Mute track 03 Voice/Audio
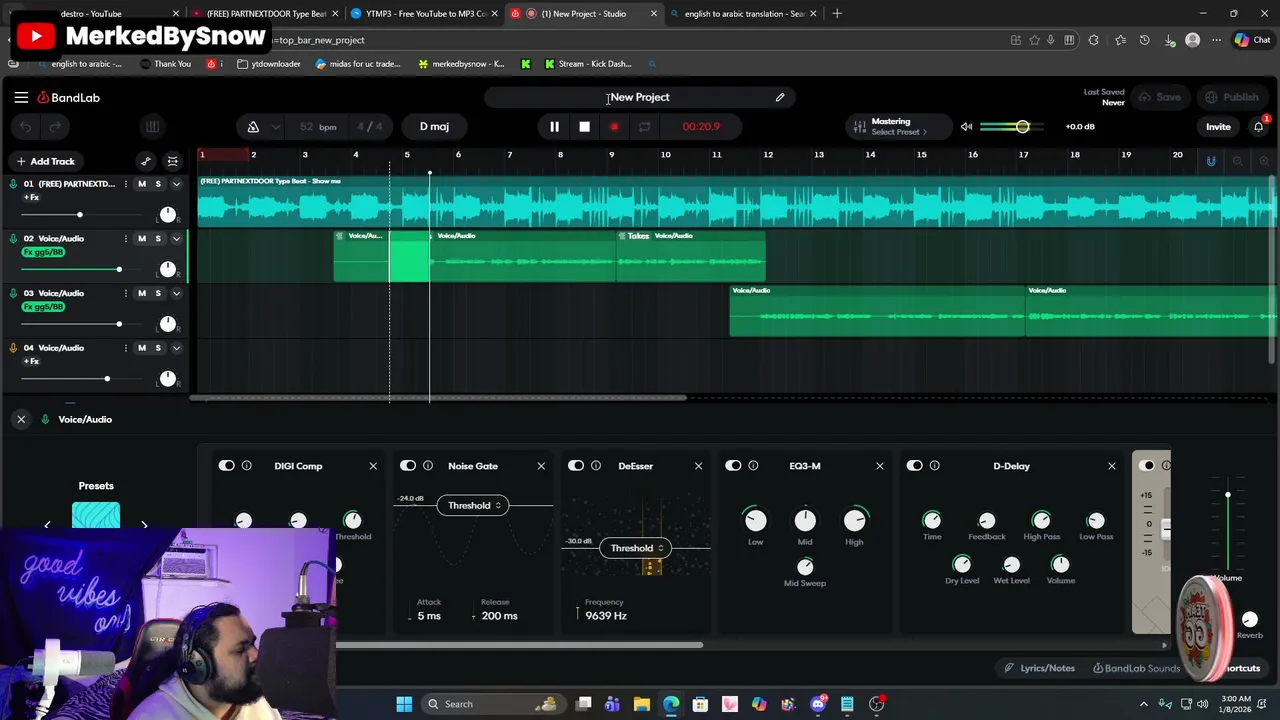Screen dimensions: 1280x720 click(141, 293)
